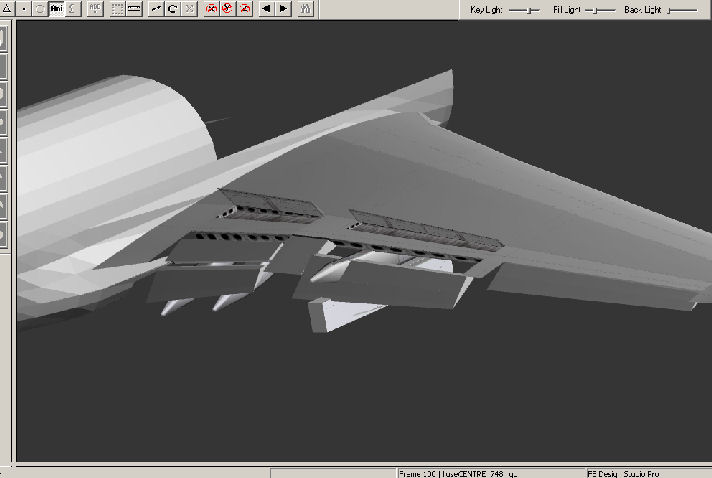
Task: Click the binoculars find icon
Action: point(305,9)
